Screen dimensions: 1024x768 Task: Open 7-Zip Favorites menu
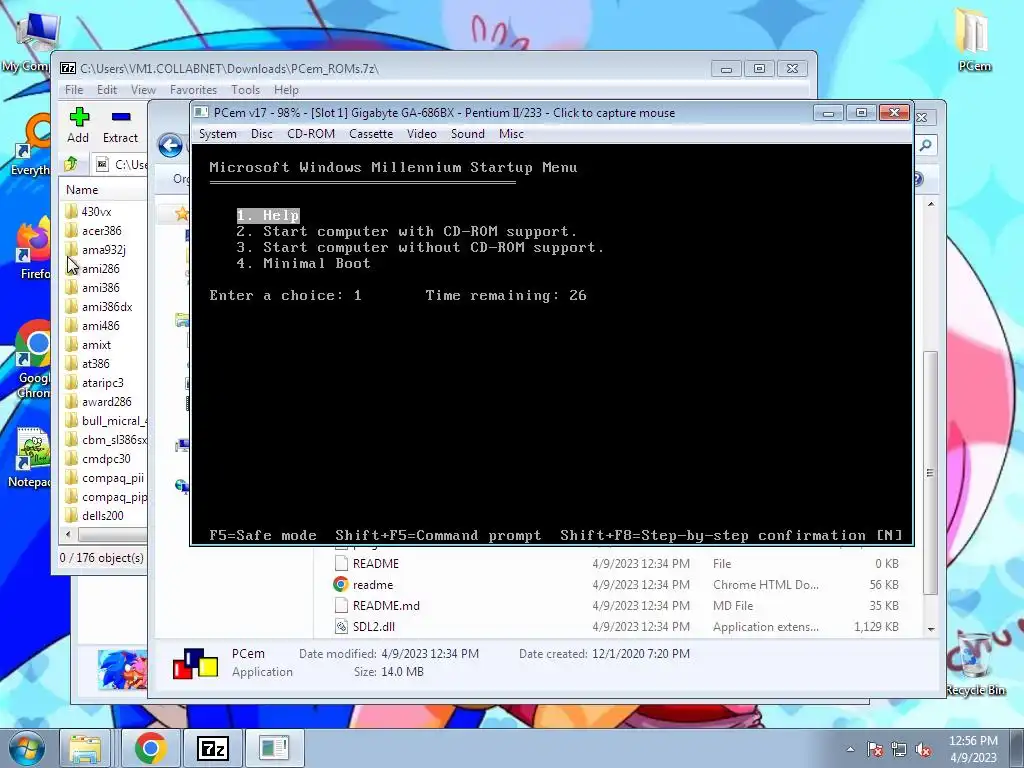click(x=193, y=89)
